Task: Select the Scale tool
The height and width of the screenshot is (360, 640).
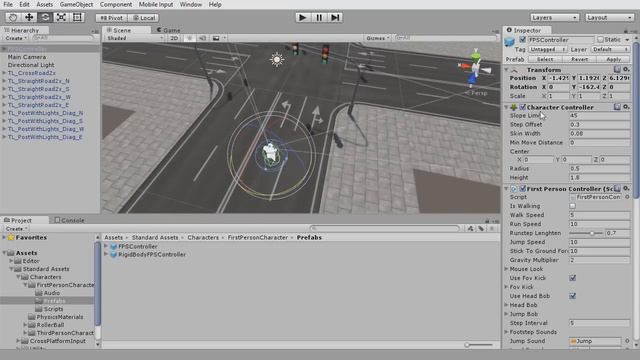Action: [61, 18]
